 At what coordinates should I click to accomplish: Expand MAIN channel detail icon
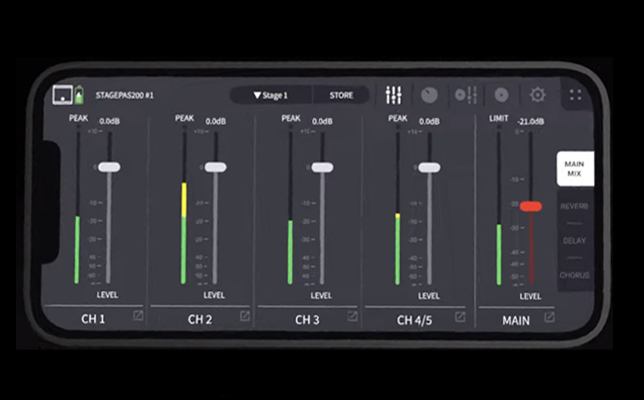(x=549, y=317)
